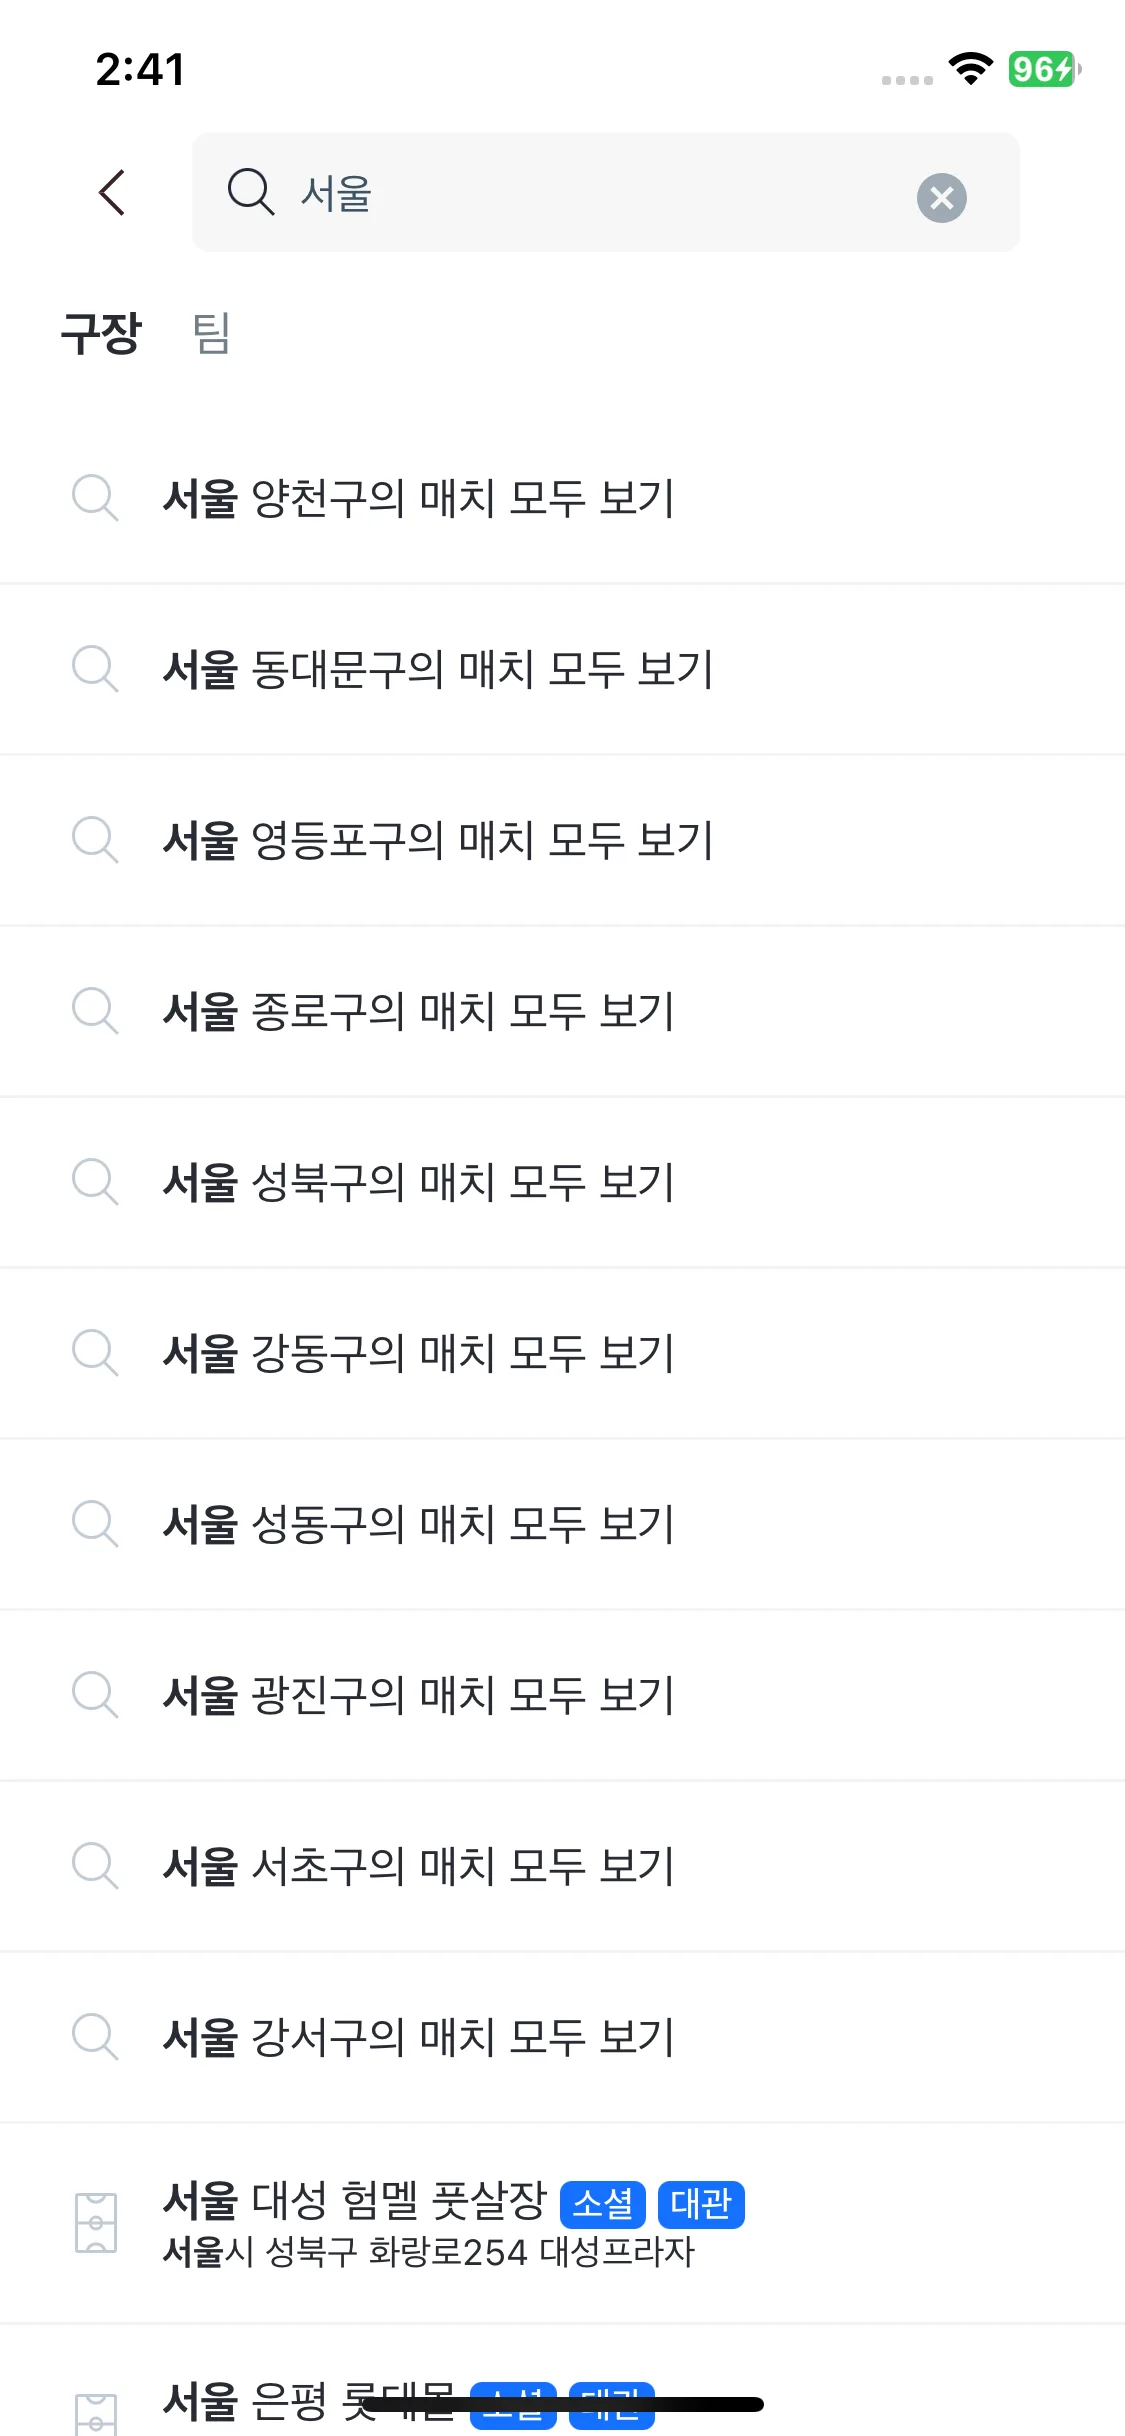Tap search icon beside 광진구 suggestion

pyautogui.click(x=95, y=1694)
